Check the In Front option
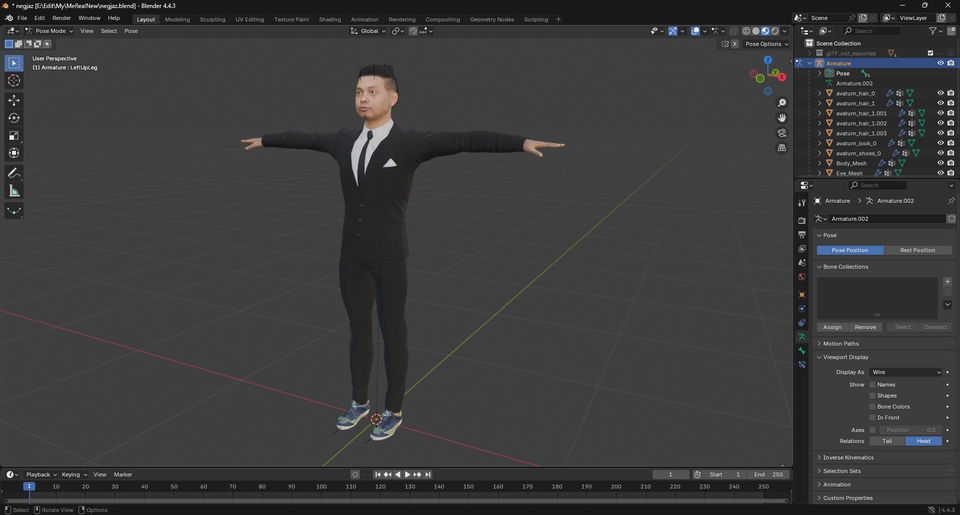 click(872, 417)
